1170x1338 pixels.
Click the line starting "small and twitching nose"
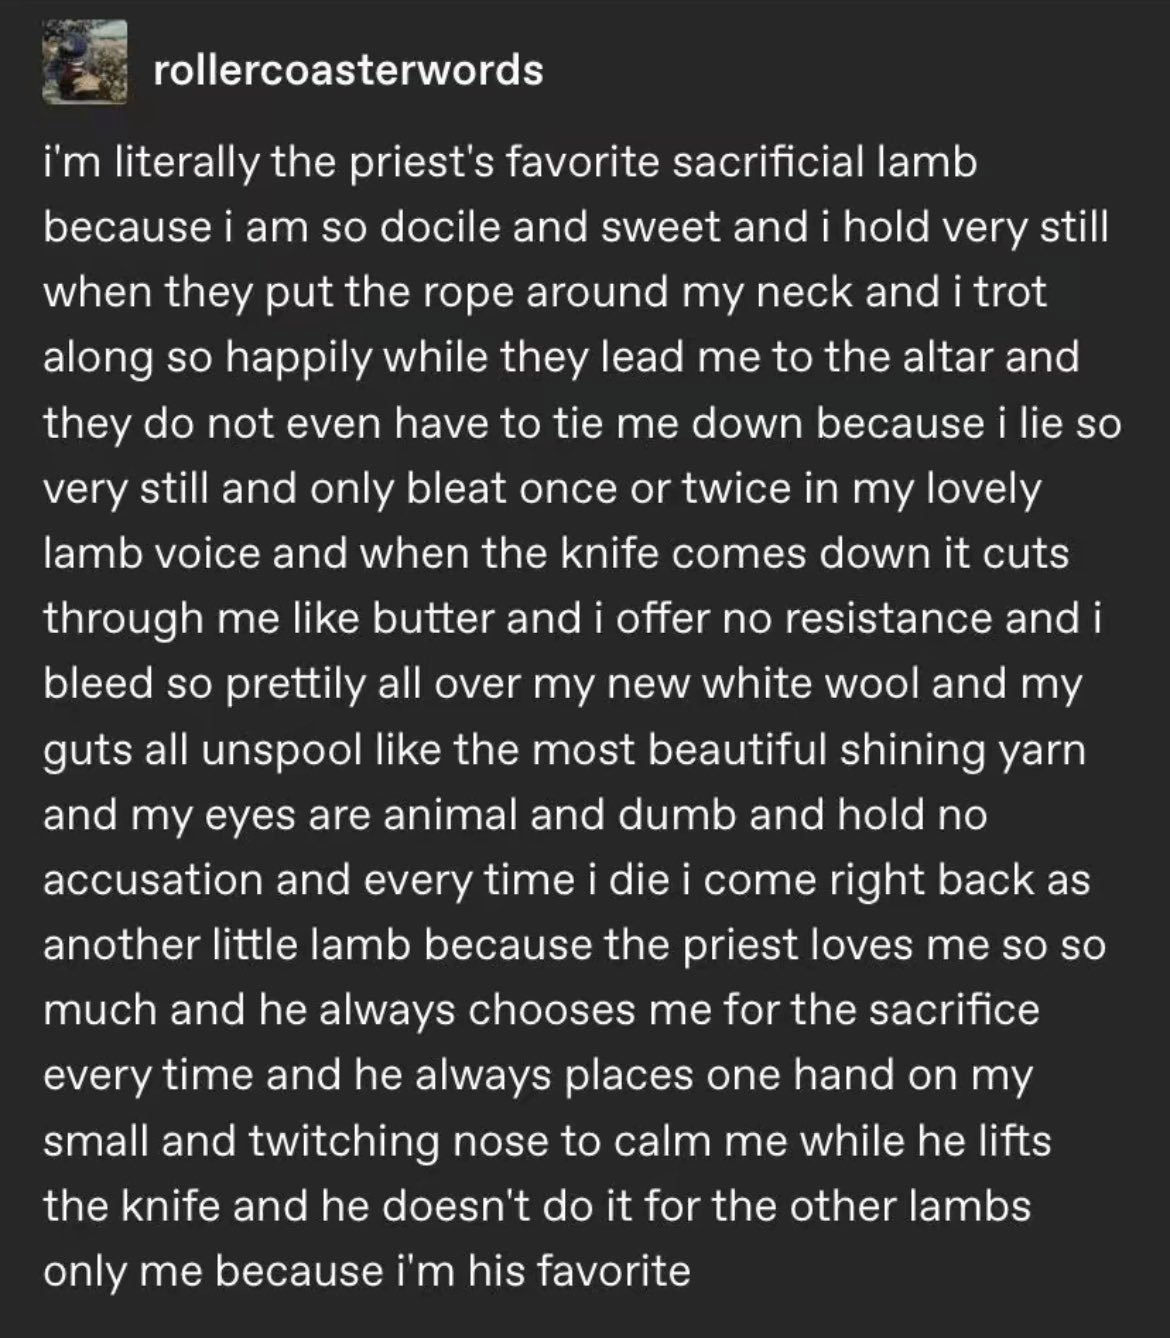pos(546,1141)
